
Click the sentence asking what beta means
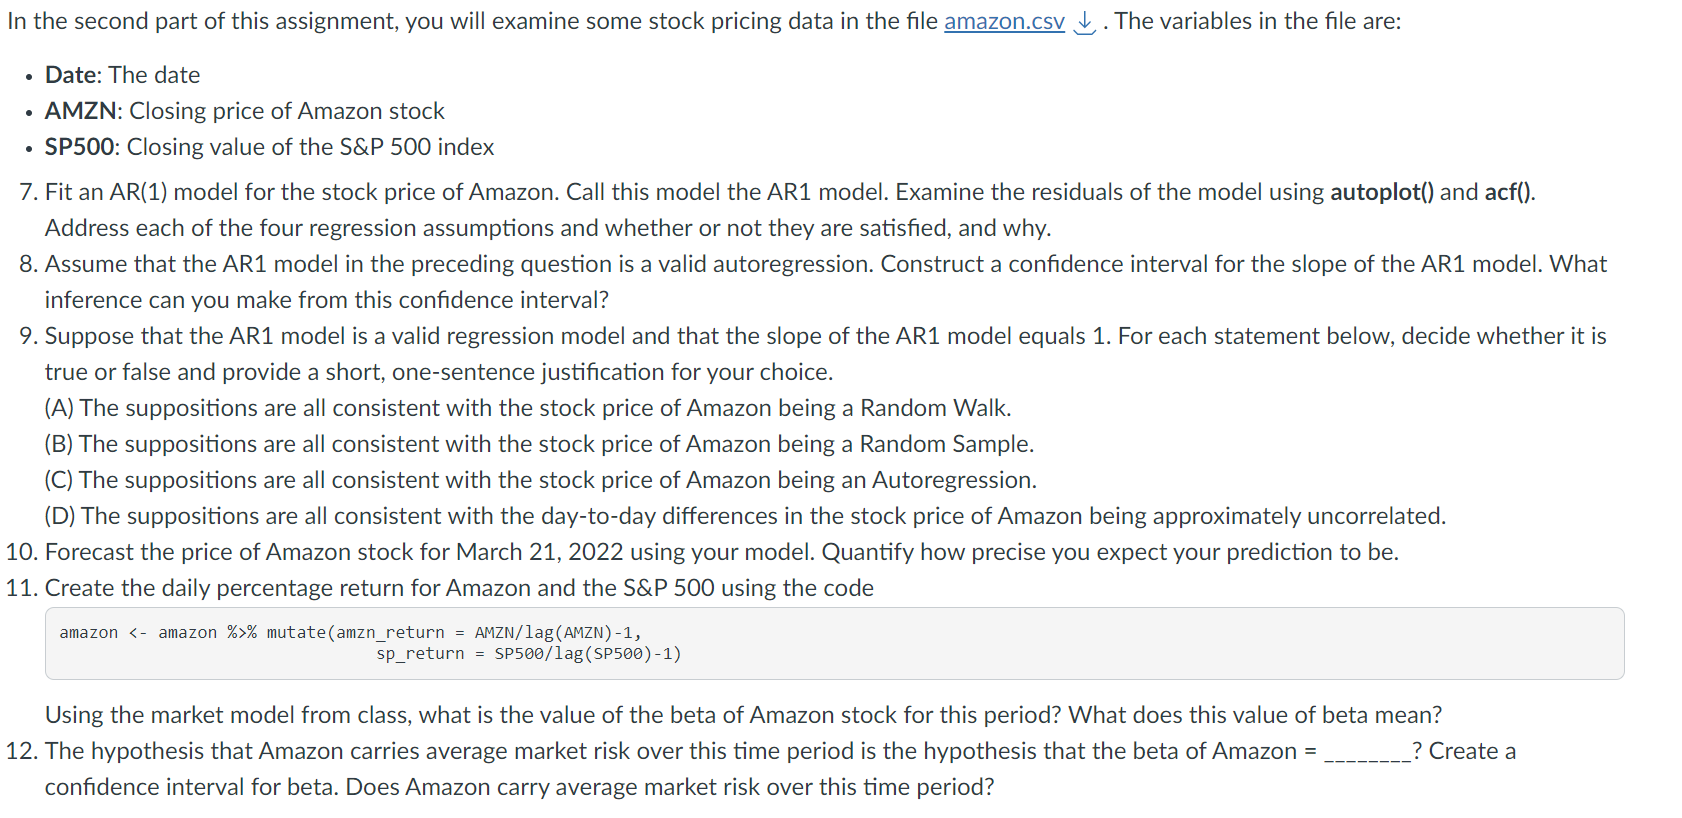coord(1255,715)
